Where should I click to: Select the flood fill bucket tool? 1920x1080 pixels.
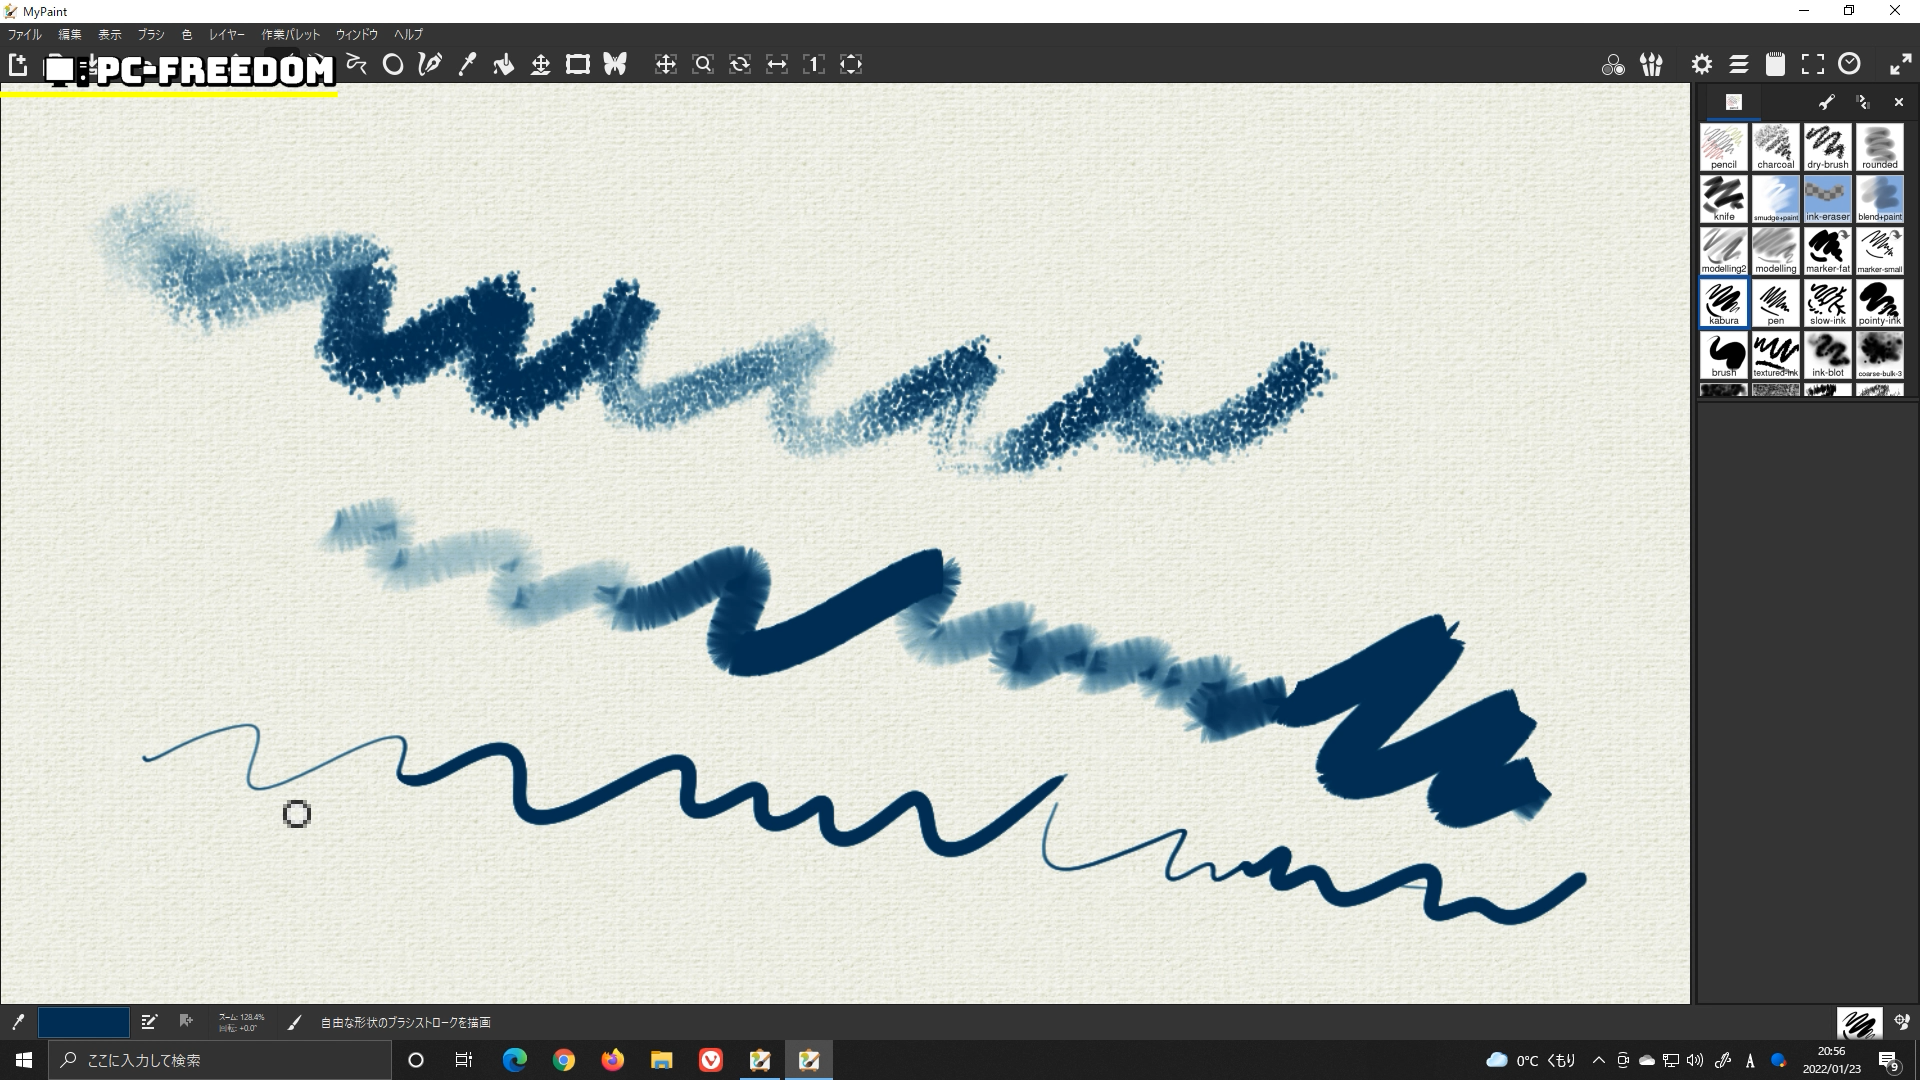[x=504, y=65]
